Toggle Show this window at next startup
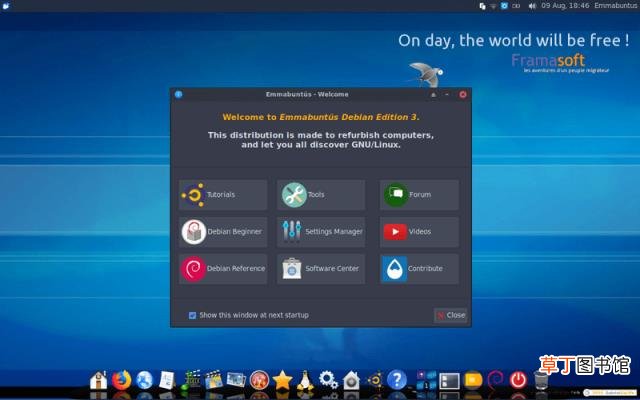This screenshot has height=400, width=640. [192, 315]
